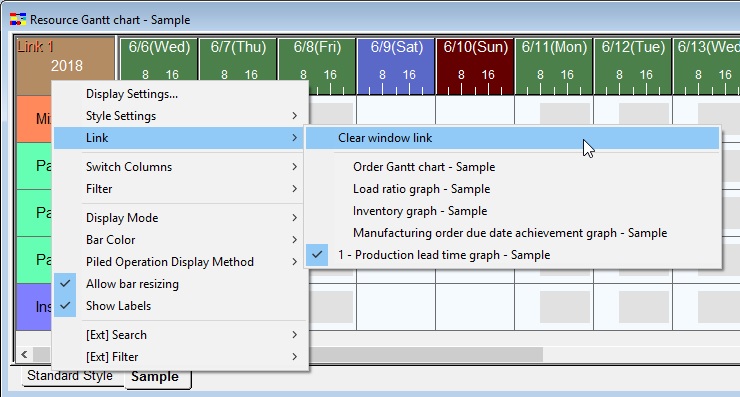Expand arrow beside Style Settings

click(294, 116)
